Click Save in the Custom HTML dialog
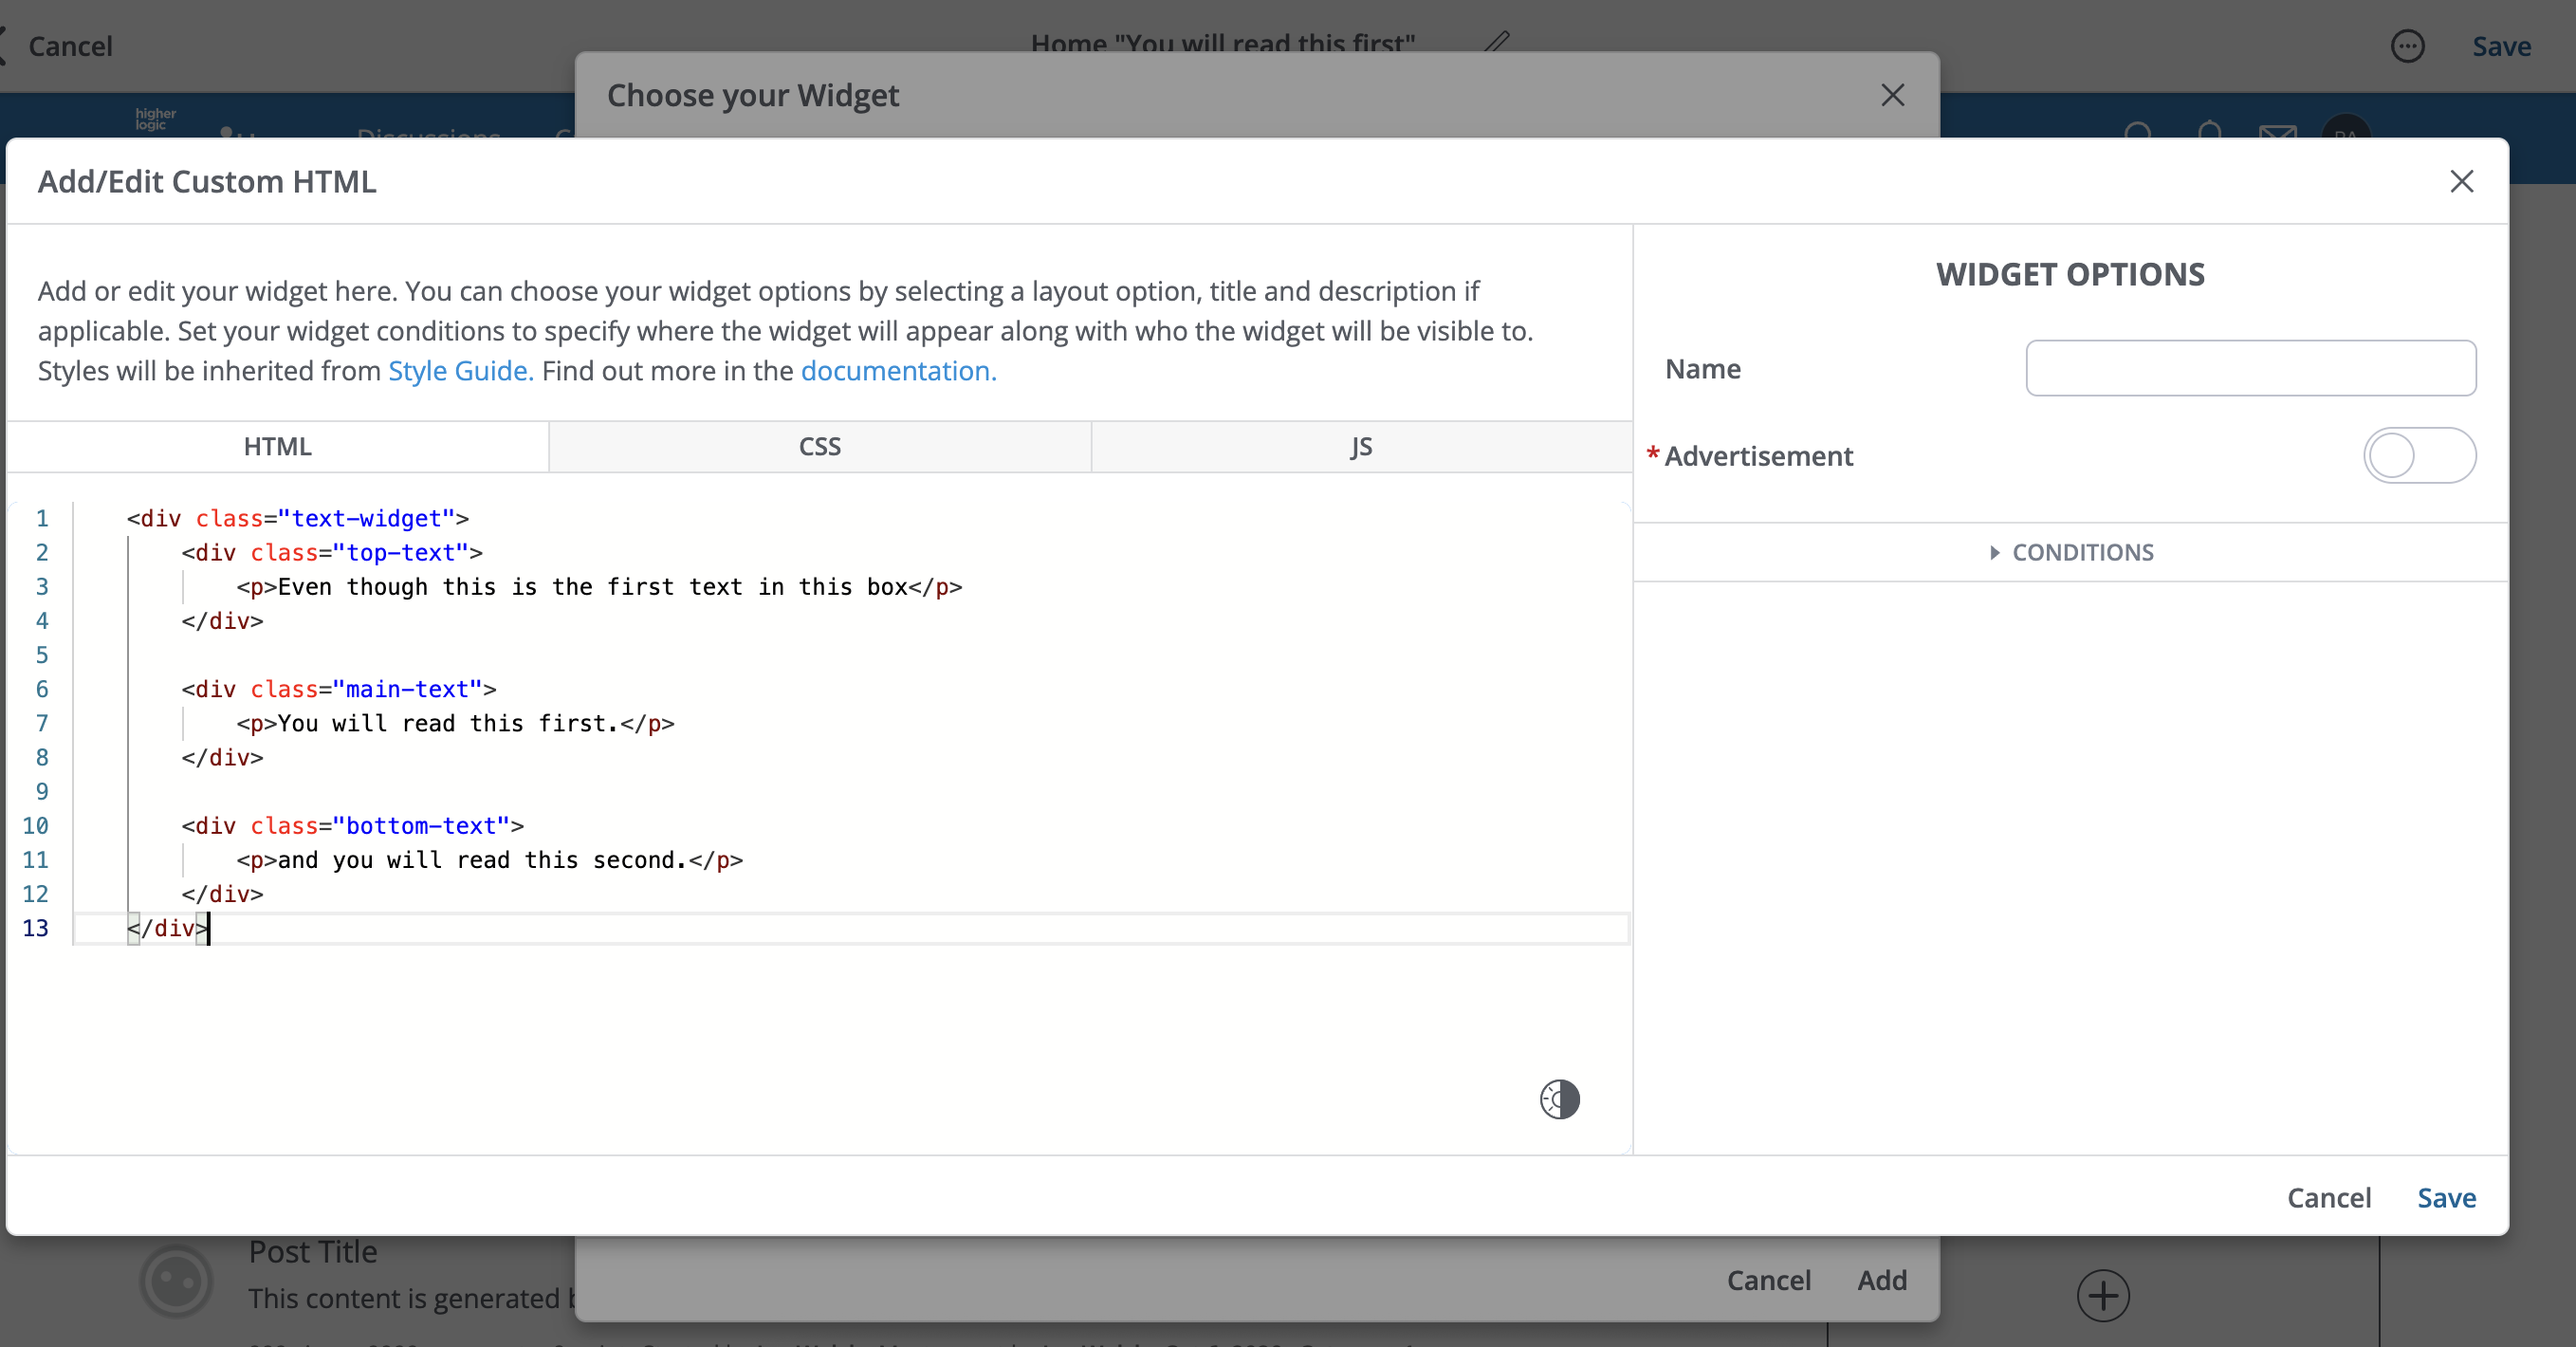Screen dimensions: 2576x1347 coord(2446,1197)
